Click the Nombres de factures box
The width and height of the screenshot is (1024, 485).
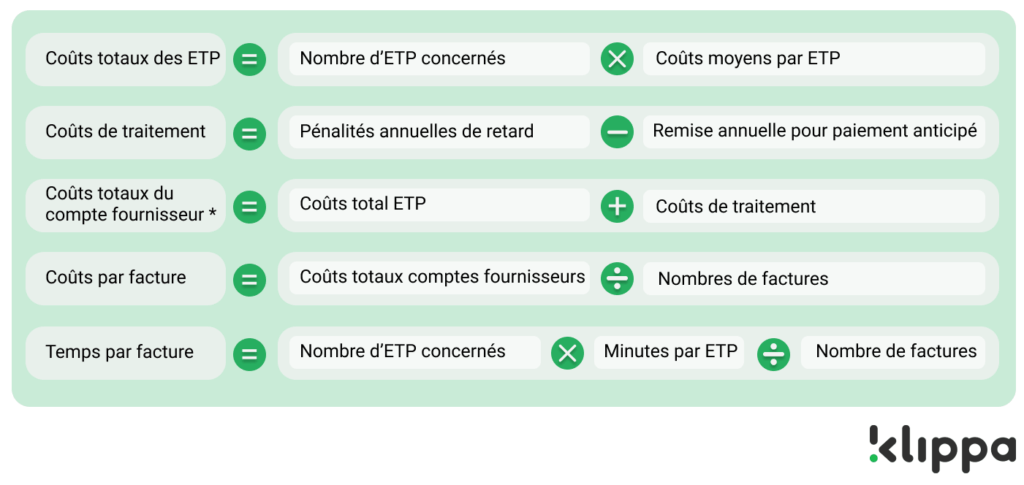click(x=814, y=279)
